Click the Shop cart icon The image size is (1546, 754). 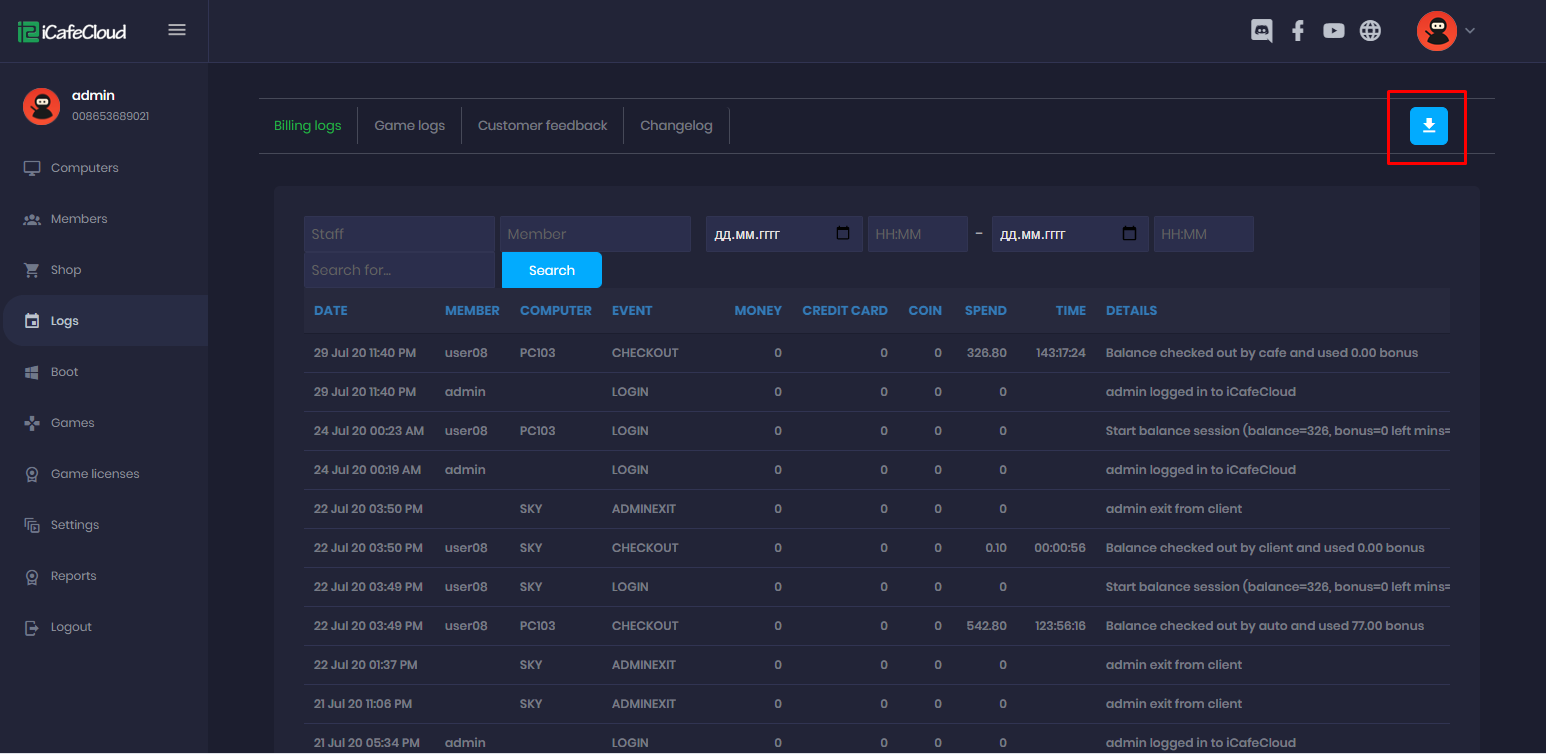(x=32, y=270)
